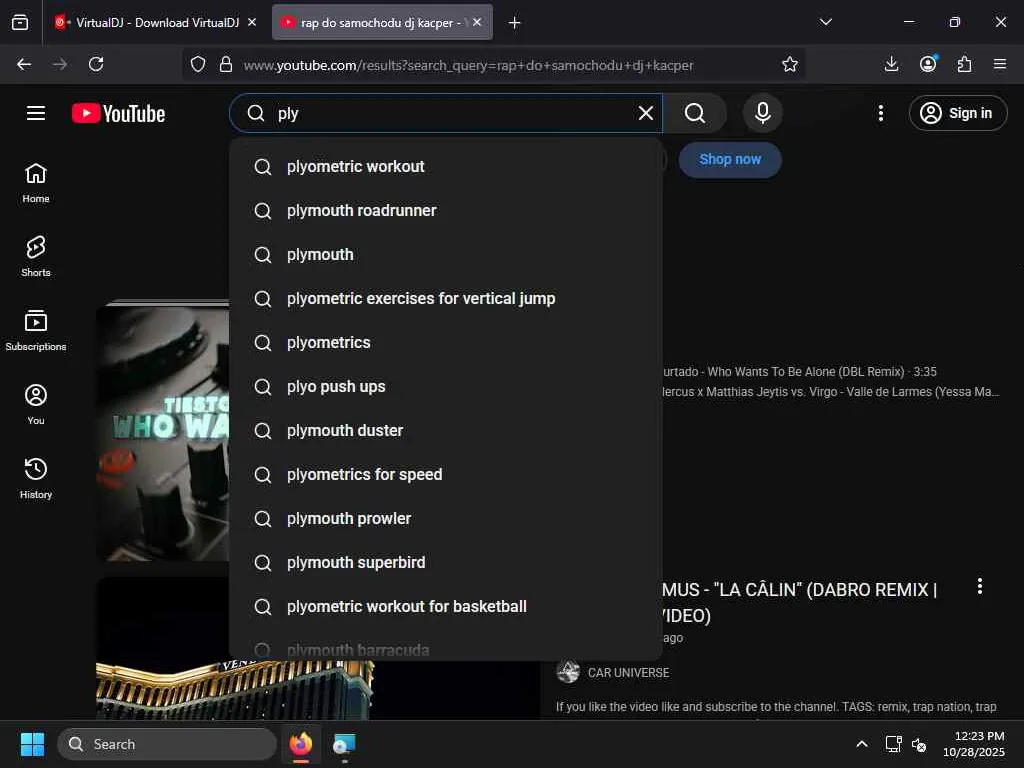Open Home in the YouTube sidebar
The image size is (1024, 768).
click(36, 183)
